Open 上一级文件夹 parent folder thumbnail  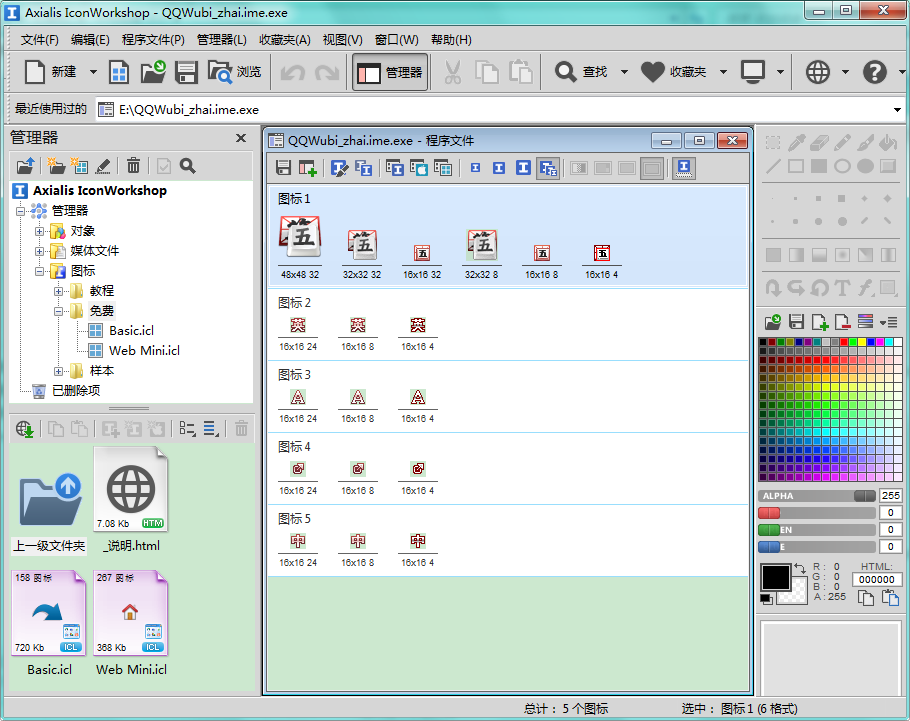point(49,501)
